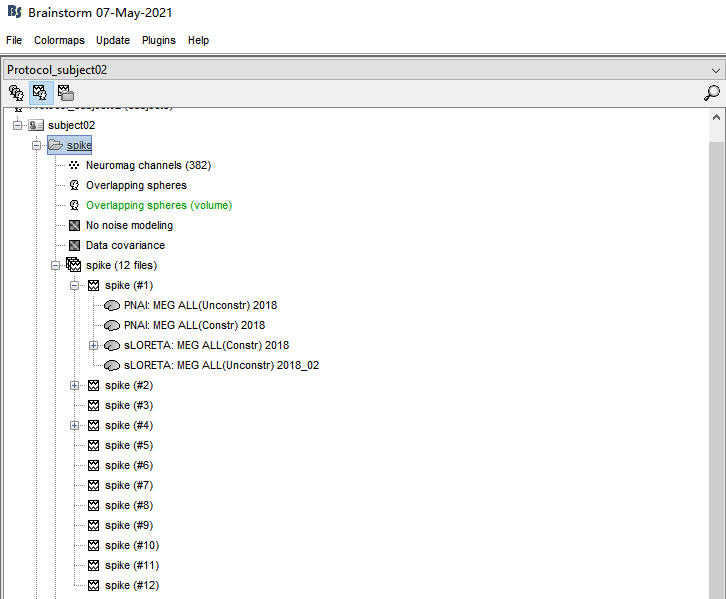Select the spike folder icon
This screenshot has width=726, height=599.
coord(56,145)
